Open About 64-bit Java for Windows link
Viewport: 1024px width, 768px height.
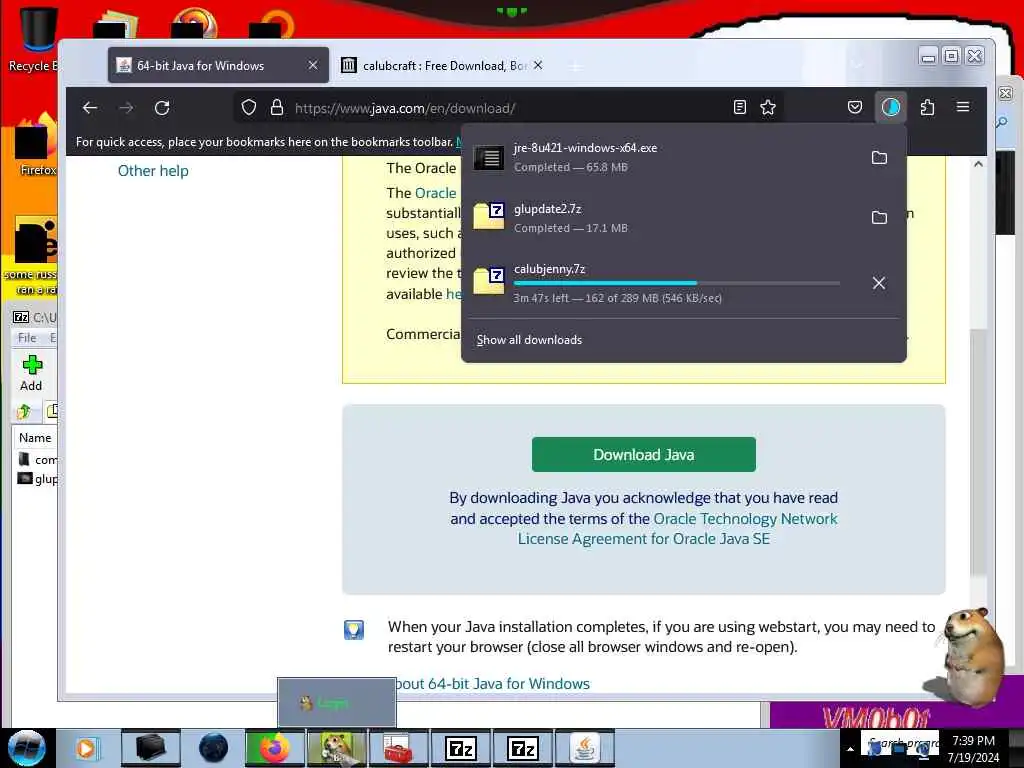(492, 684)
